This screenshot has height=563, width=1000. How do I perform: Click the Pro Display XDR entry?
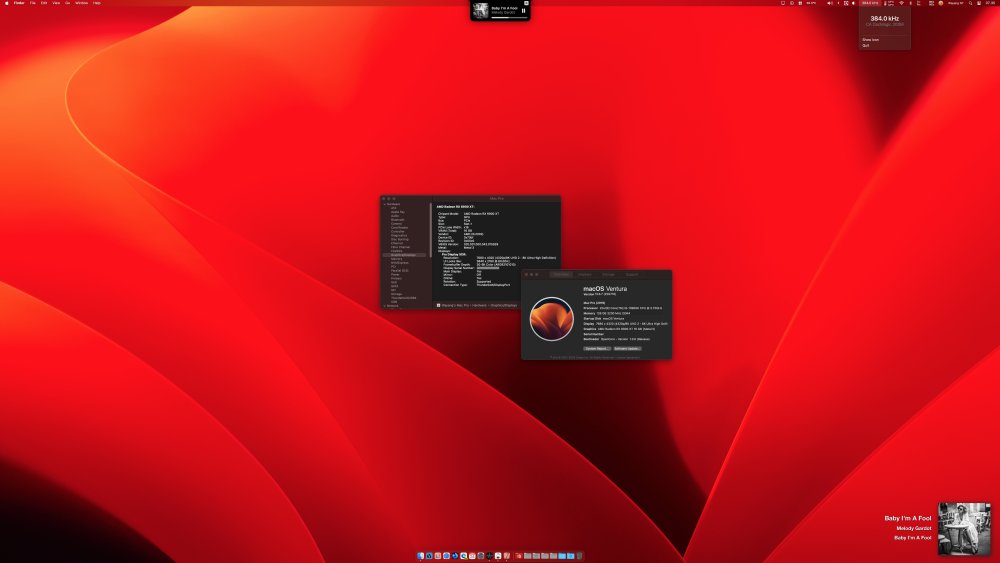point(453,254)
